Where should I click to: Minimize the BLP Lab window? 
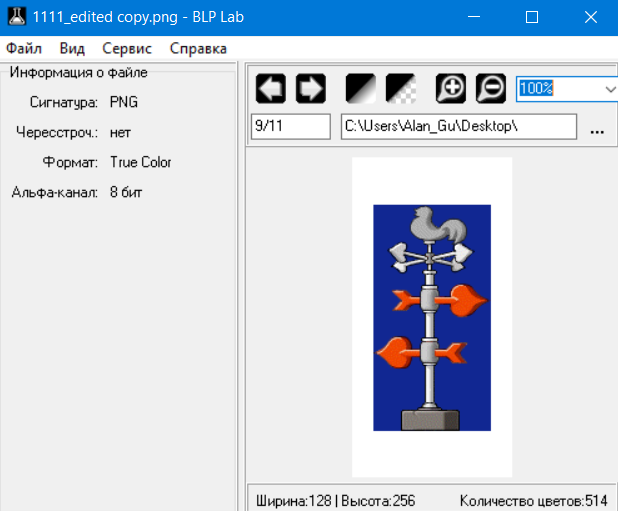tap(474, 17)
